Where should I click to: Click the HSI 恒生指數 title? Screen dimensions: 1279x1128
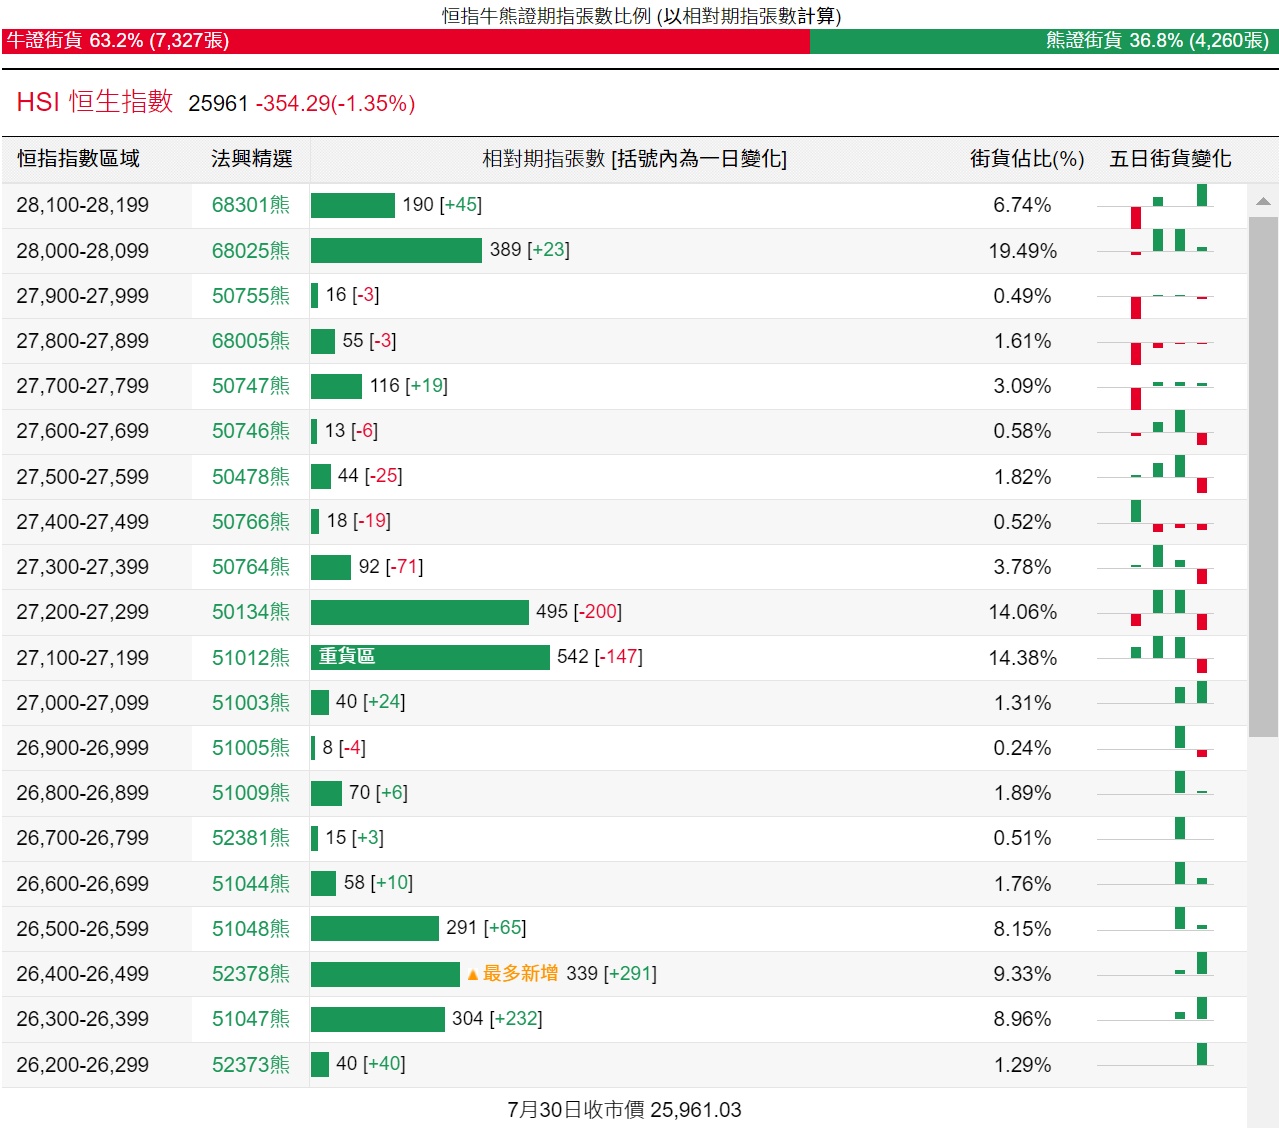click(x=95, y=102)
